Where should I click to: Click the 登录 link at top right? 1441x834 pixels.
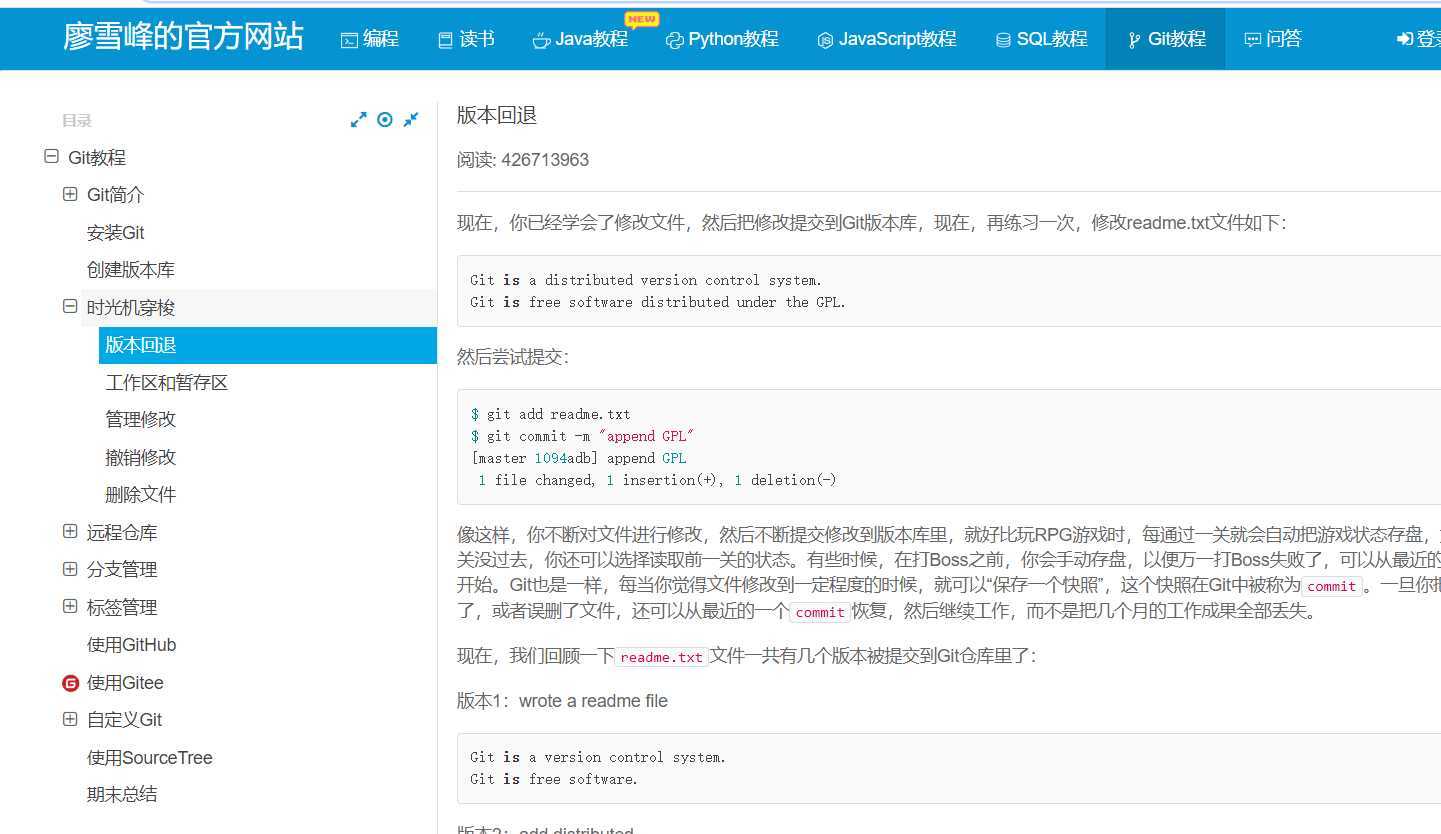coord(1419,39)
